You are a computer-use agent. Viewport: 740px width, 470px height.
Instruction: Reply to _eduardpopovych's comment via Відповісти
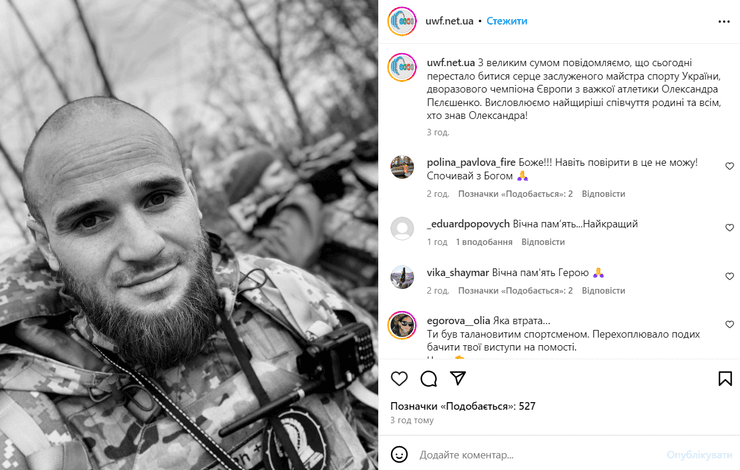click(543, 242)
